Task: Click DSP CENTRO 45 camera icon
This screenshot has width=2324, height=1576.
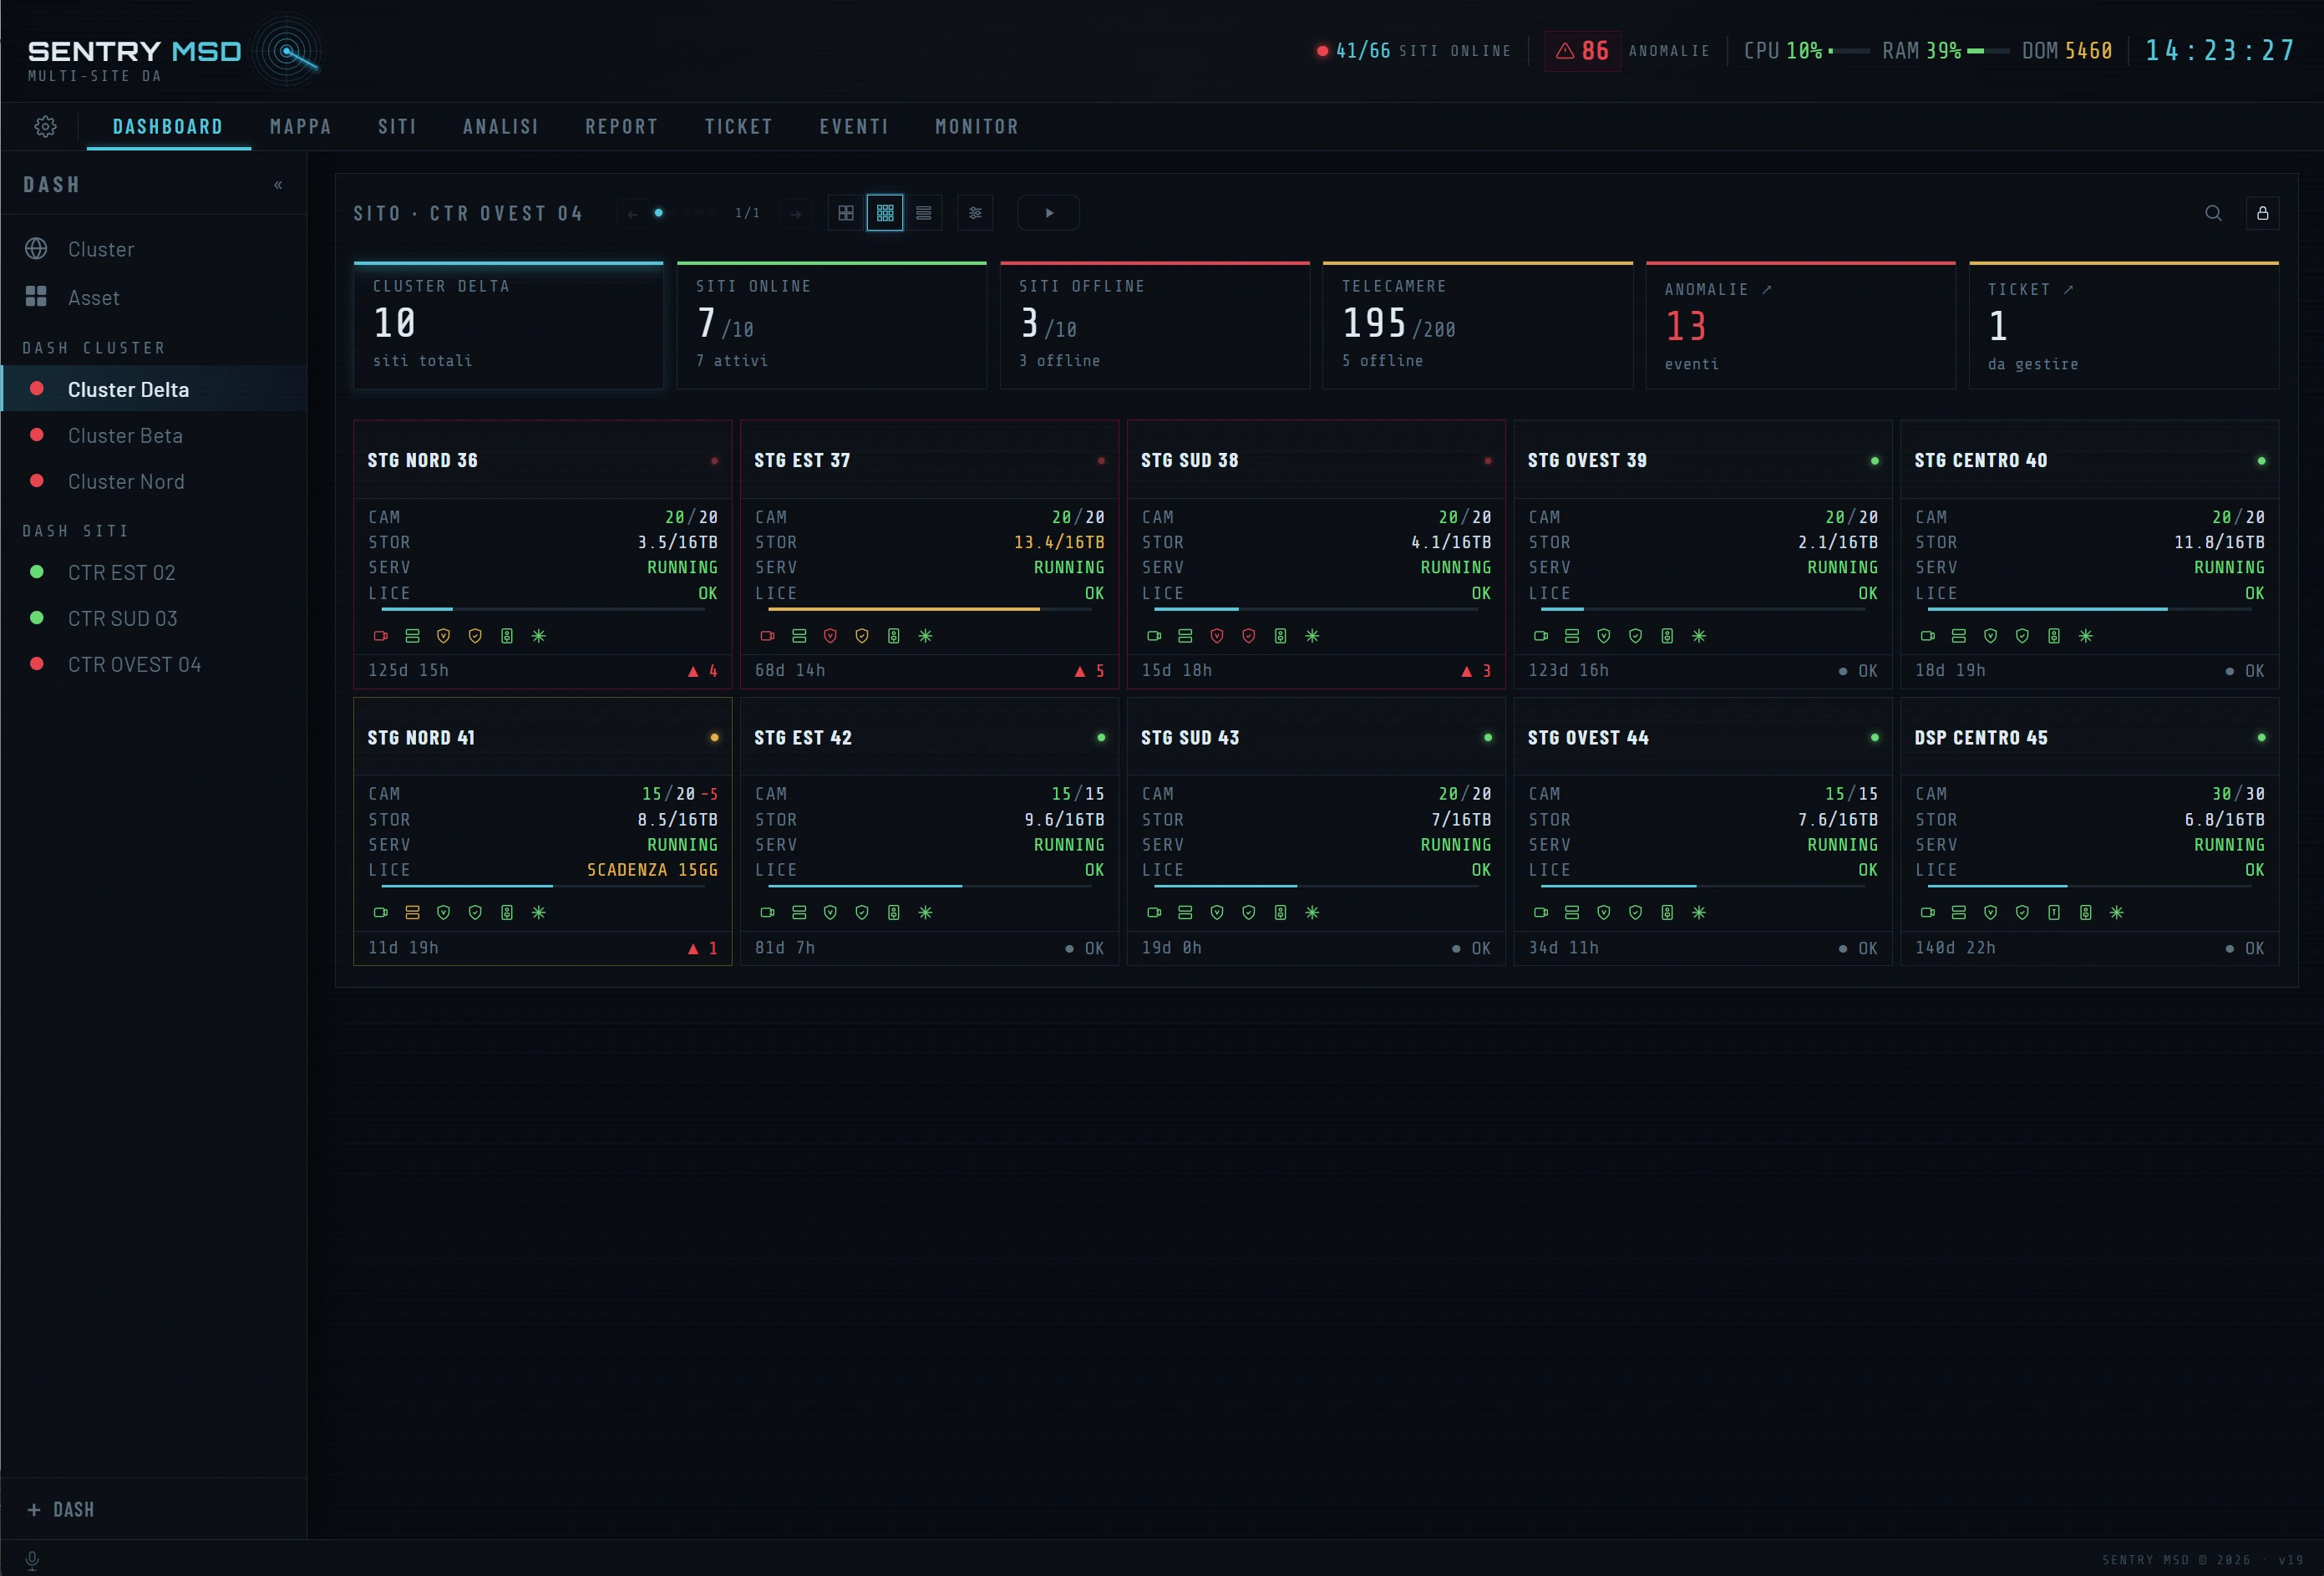Action: pos(1927,912)
